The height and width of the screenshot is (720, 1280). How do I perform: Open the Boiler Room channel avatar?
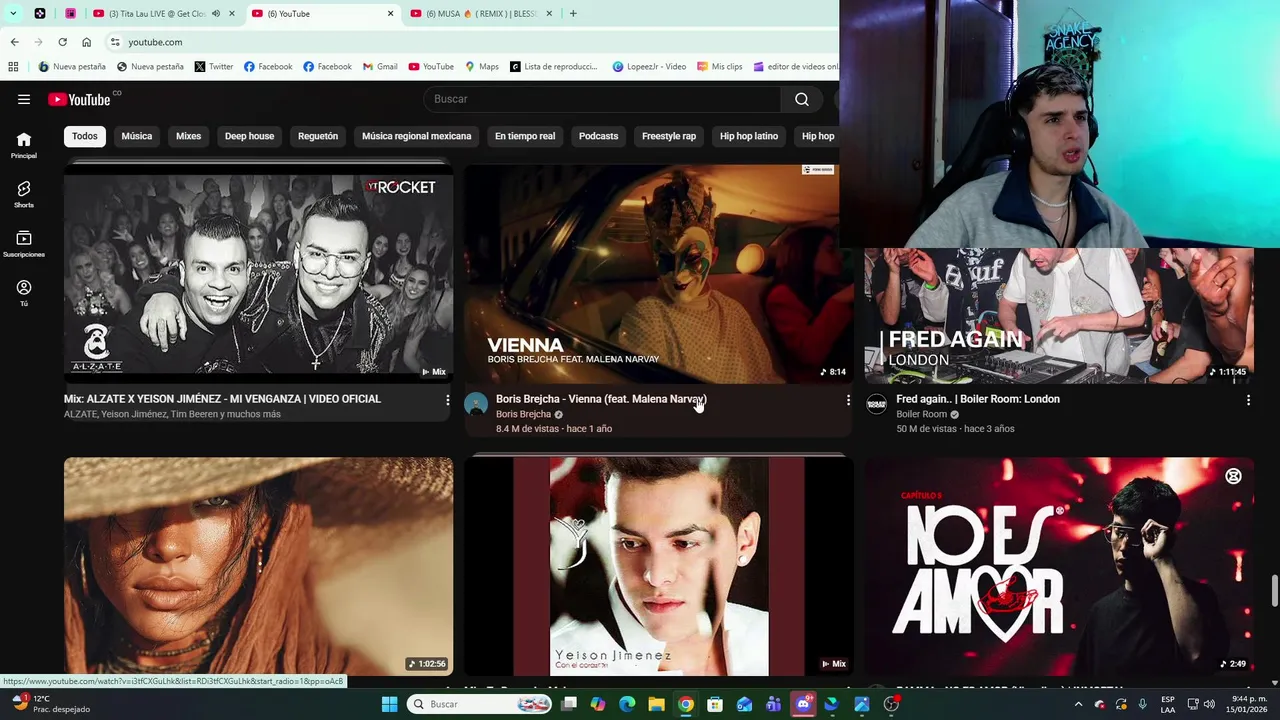point(876,404)
